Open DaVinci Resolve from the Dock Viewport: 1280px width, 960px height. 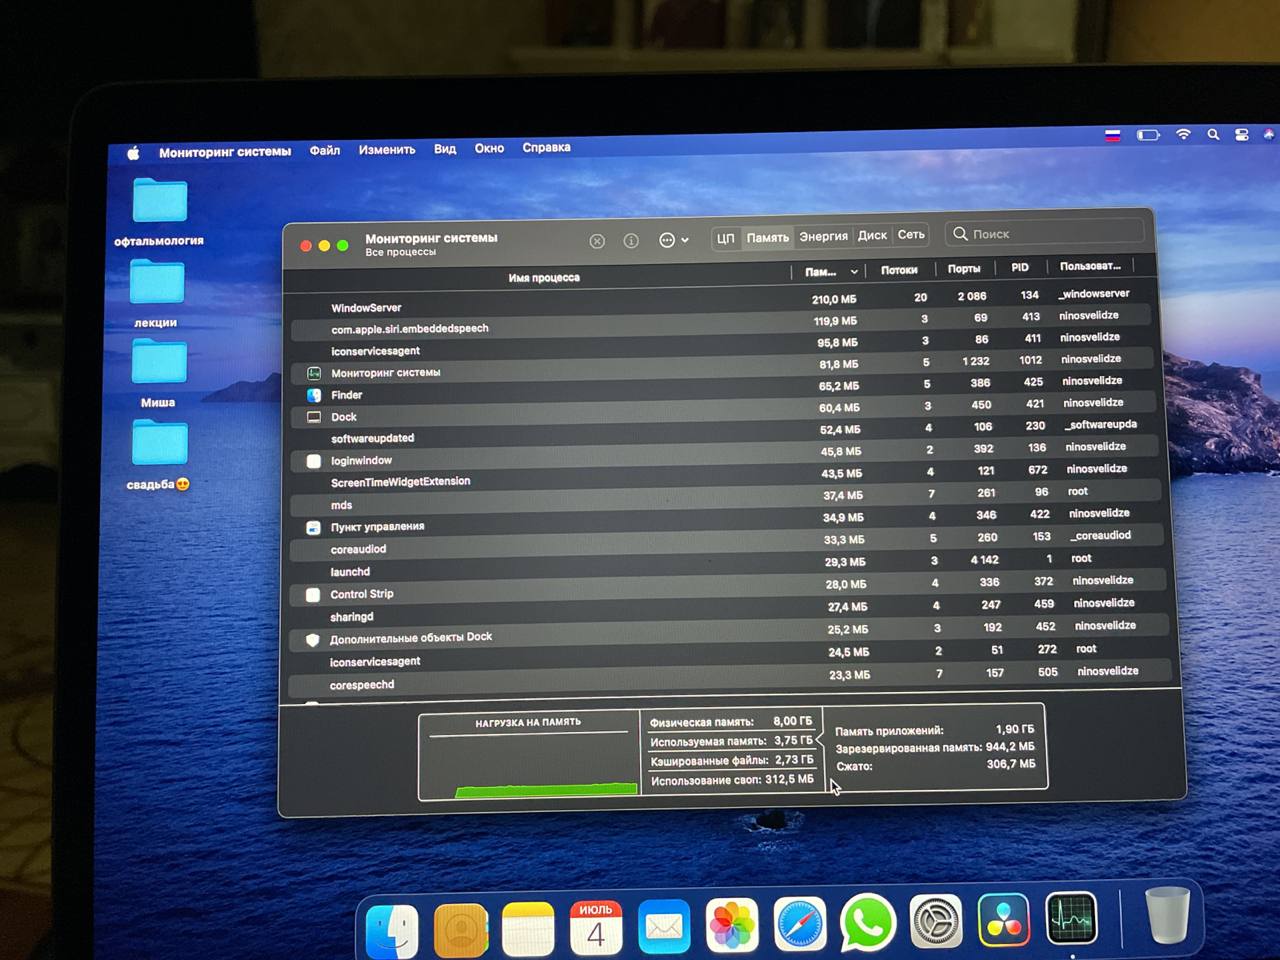1003,919
